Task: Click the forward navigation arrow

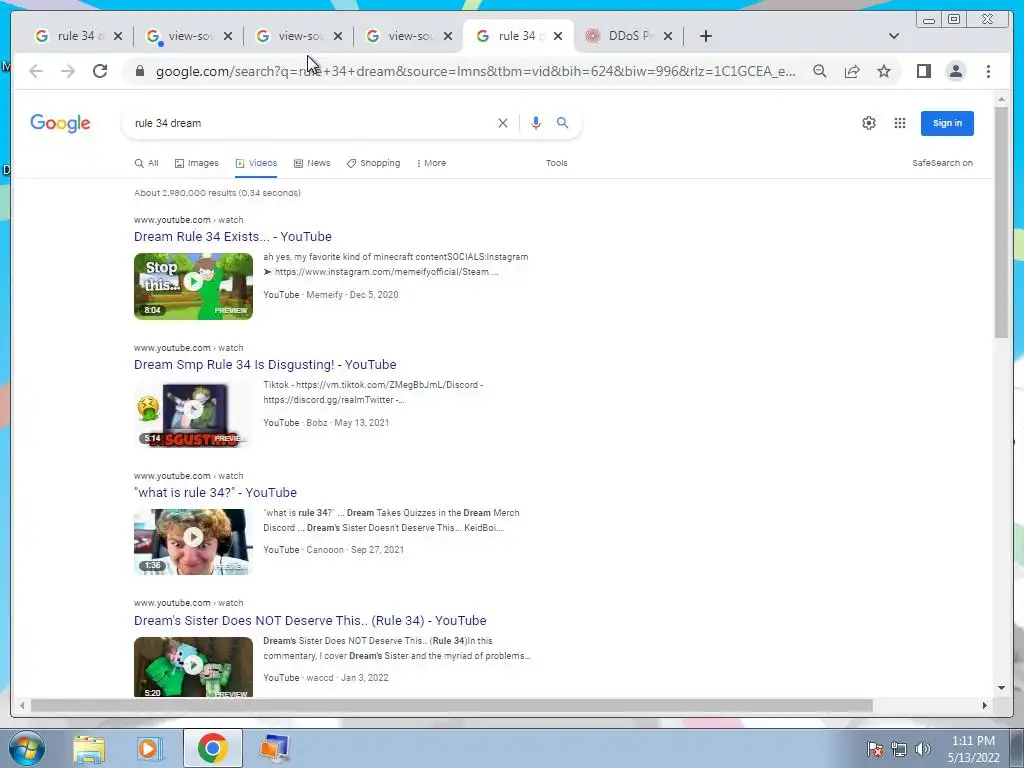Action: click(x=68, y=71)
